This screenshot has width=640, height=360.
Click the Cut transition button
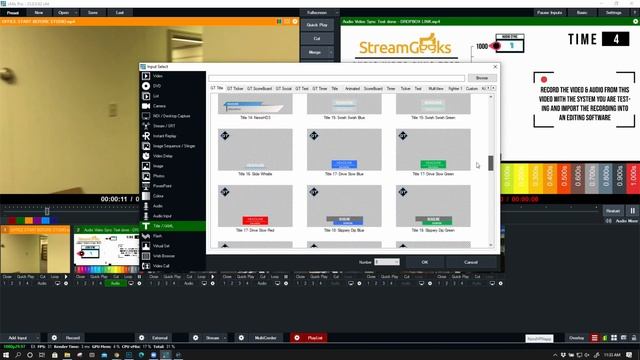click(x=317, y=38)
